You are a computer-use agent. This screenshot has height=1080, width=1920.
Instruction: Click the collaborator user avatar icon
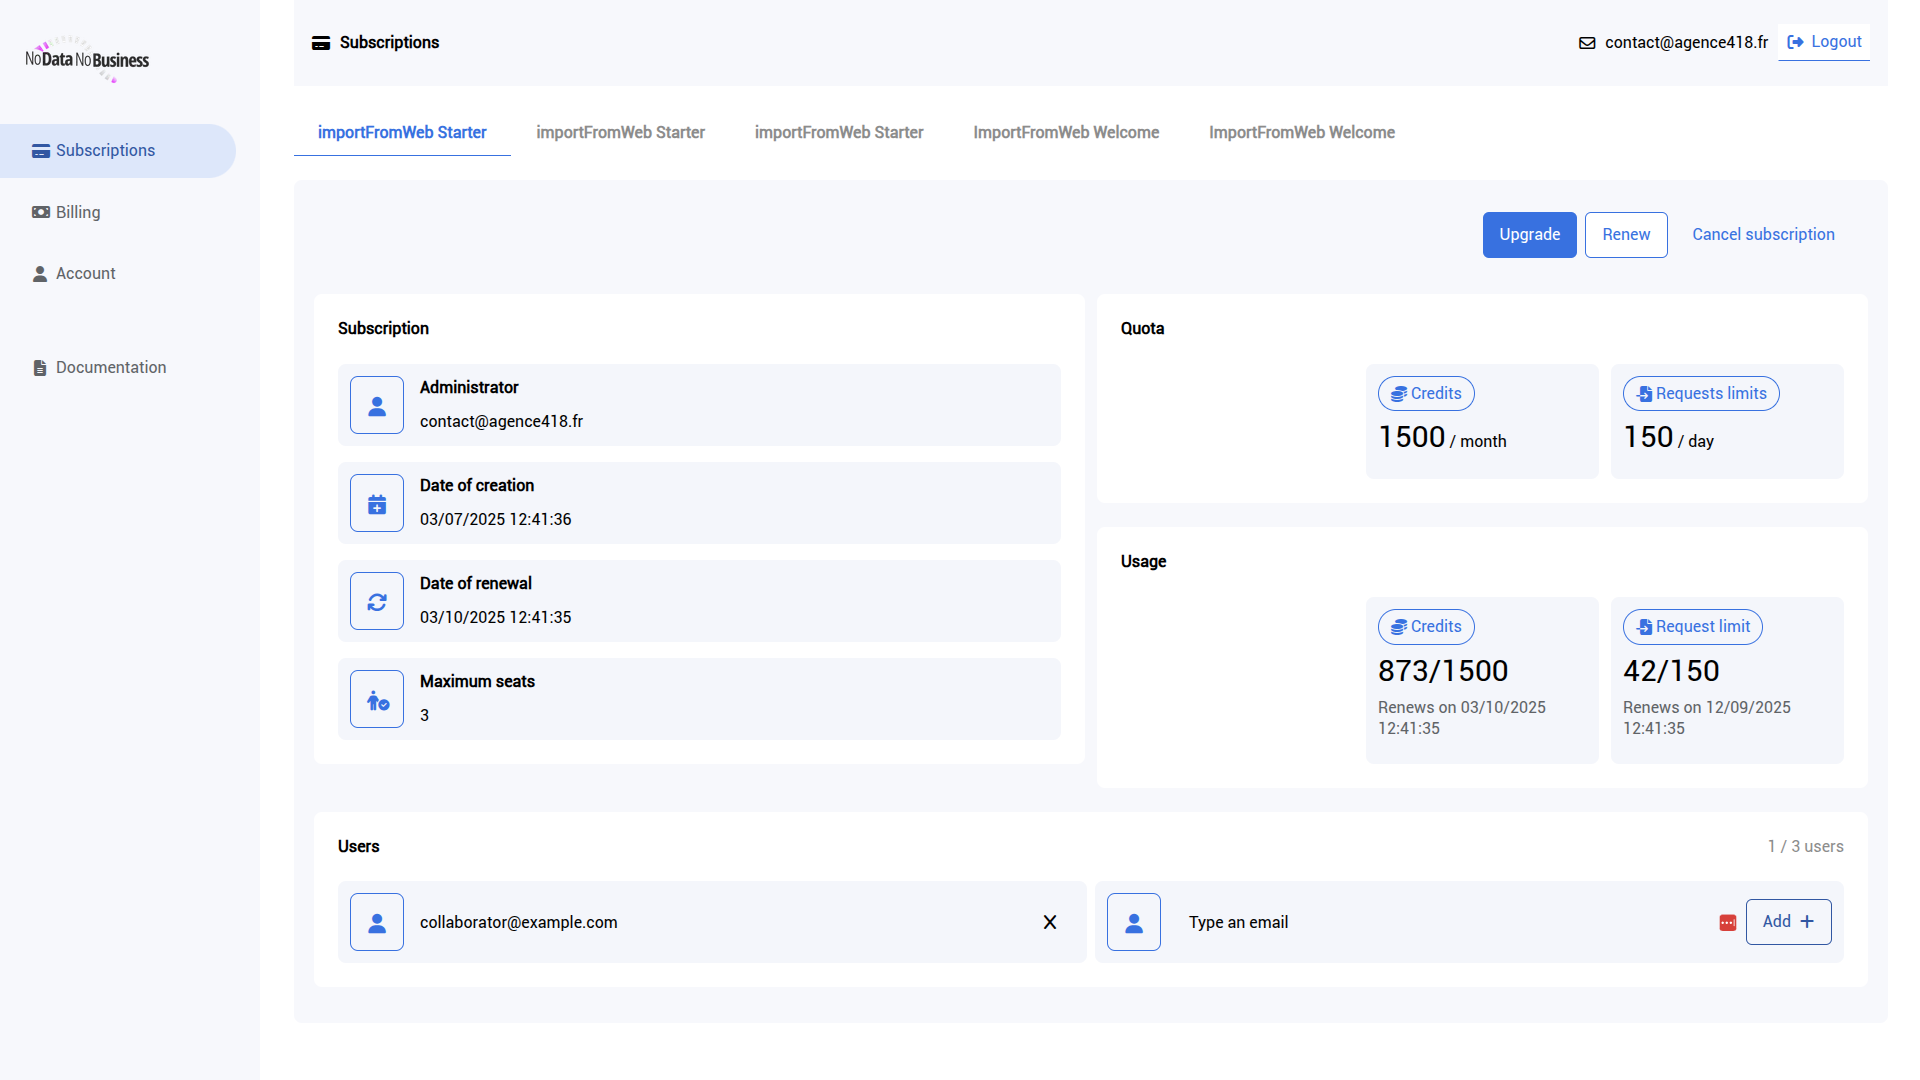(x=377, y=922)
